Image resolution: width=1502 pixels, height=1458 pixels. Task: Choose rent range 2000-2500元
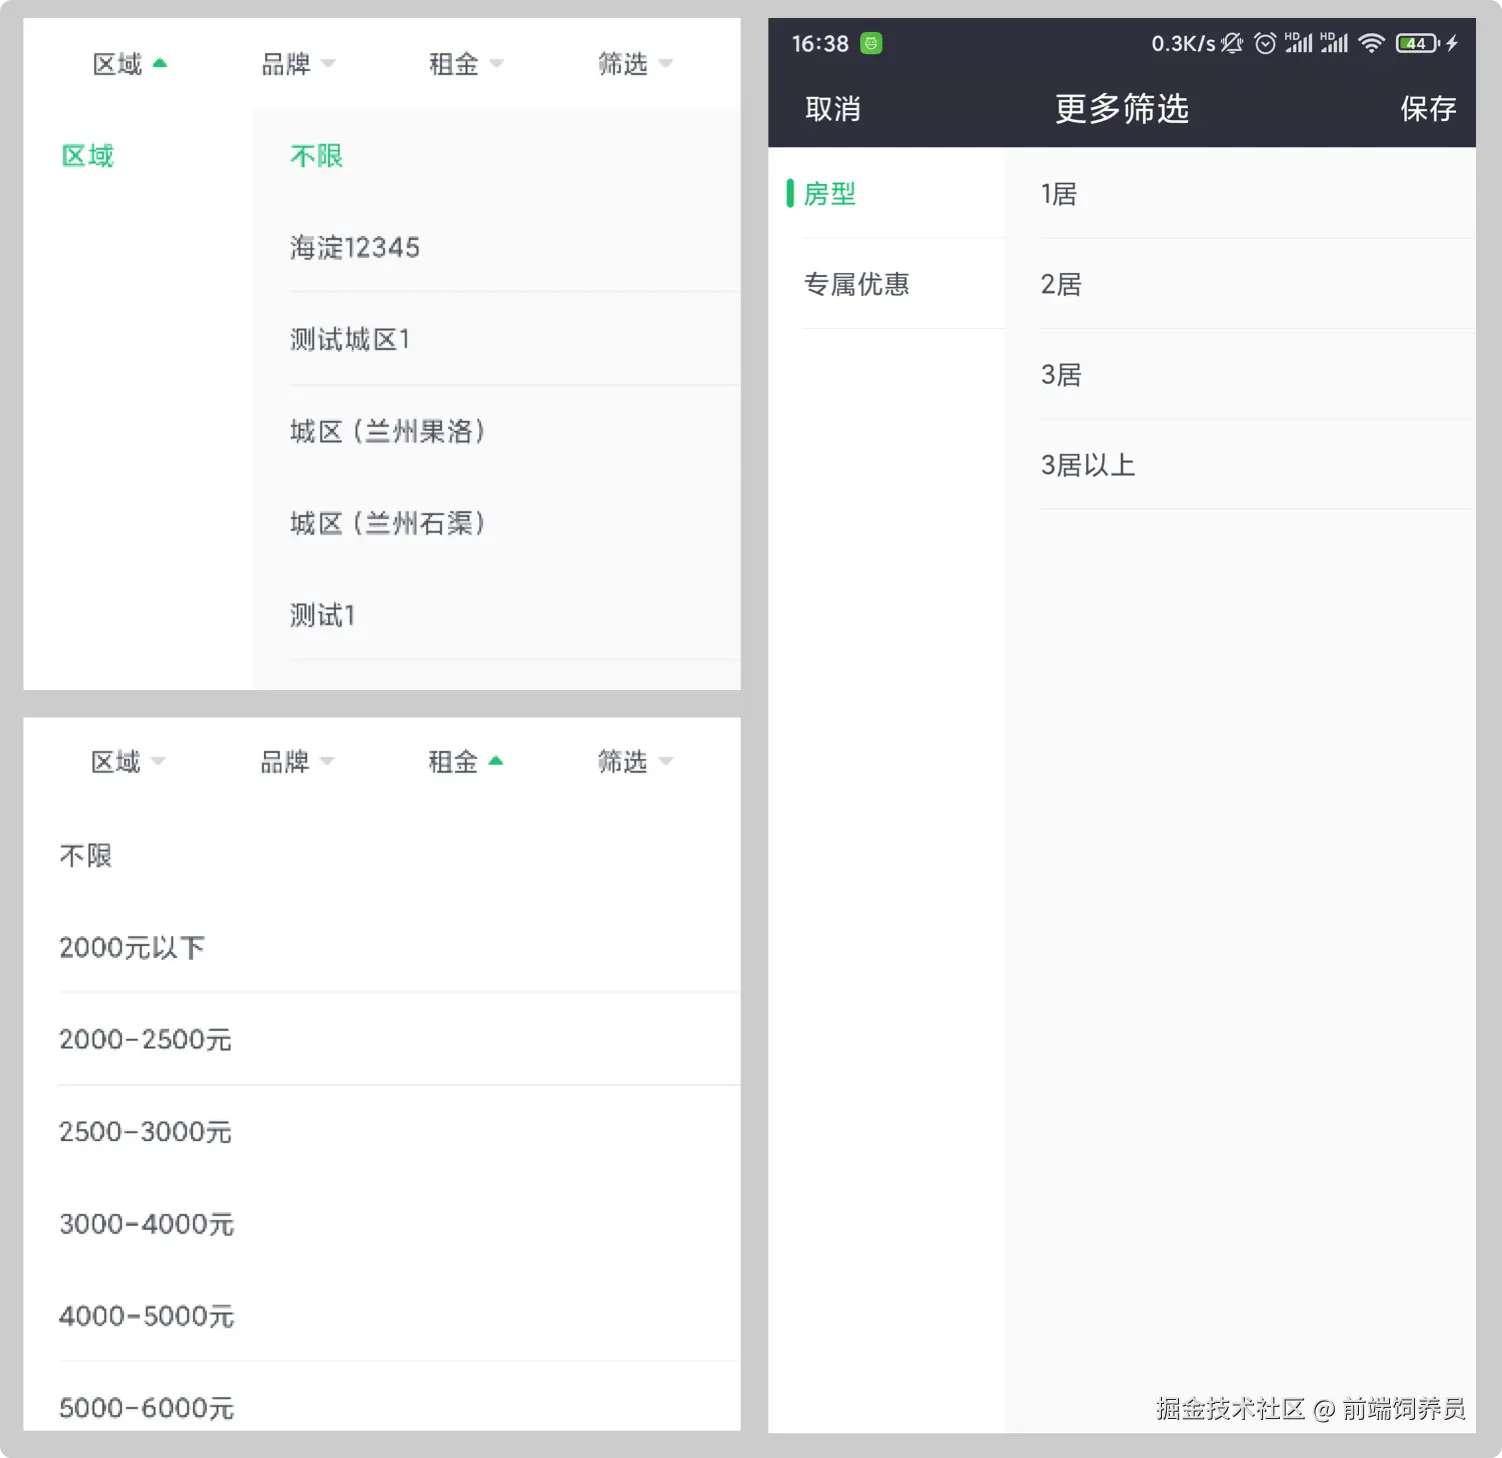pos(399,1040)
